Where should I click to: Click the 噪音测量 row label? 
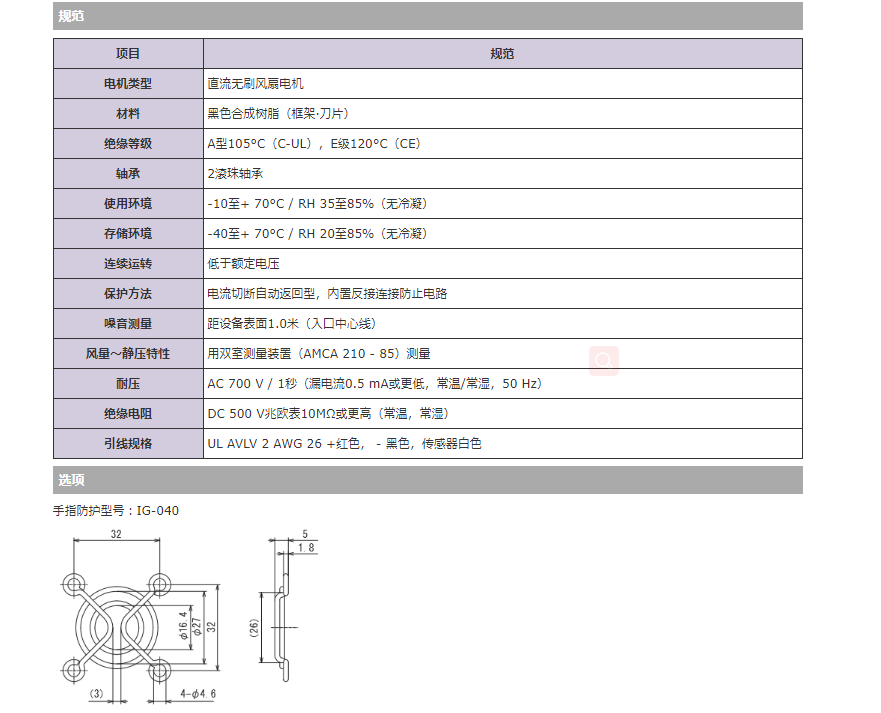point(128,324)
